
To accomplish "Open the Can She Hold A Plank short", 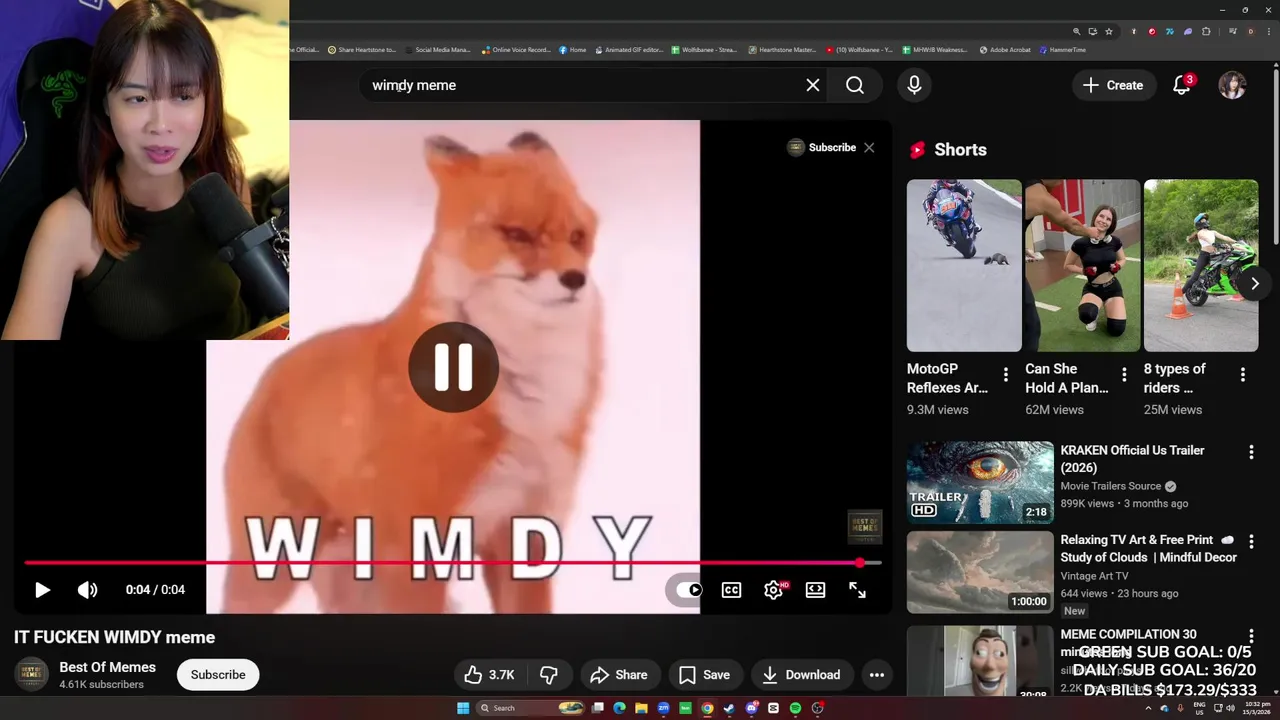I will [x=1082, y=265].
